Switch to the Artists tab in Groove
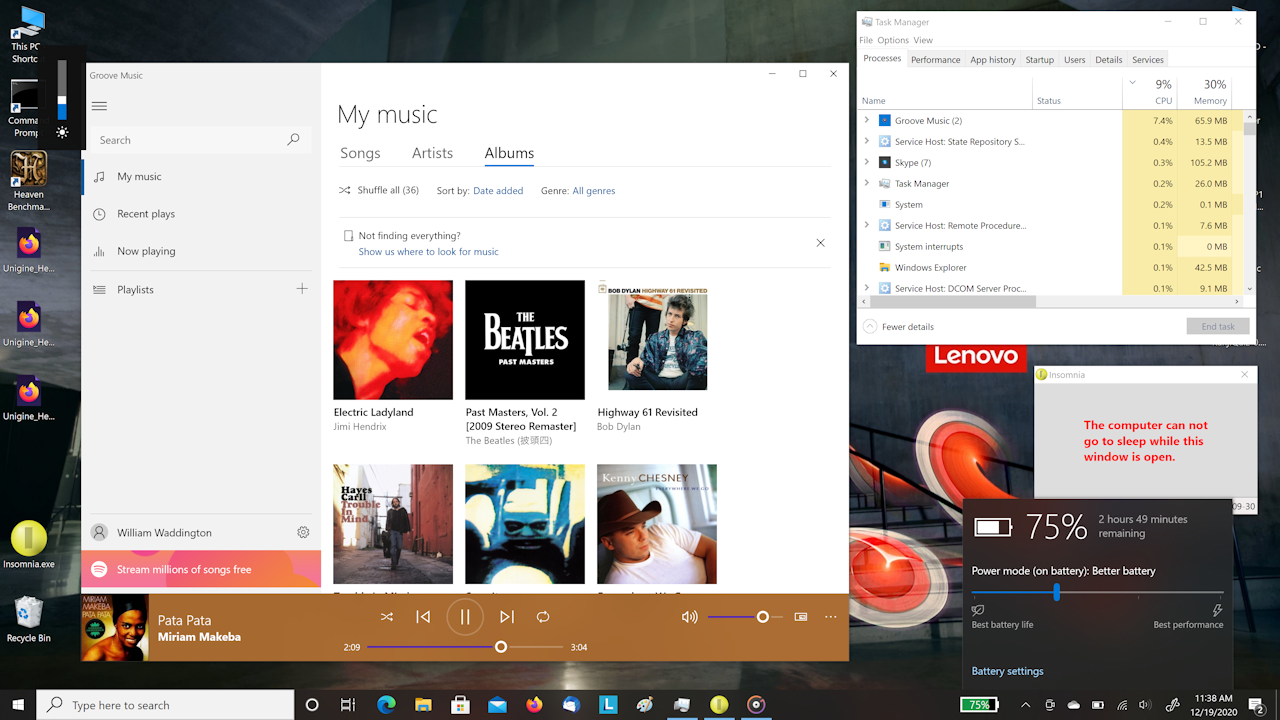Viewport: 1280px width, 720px height. tap(432, 153)
